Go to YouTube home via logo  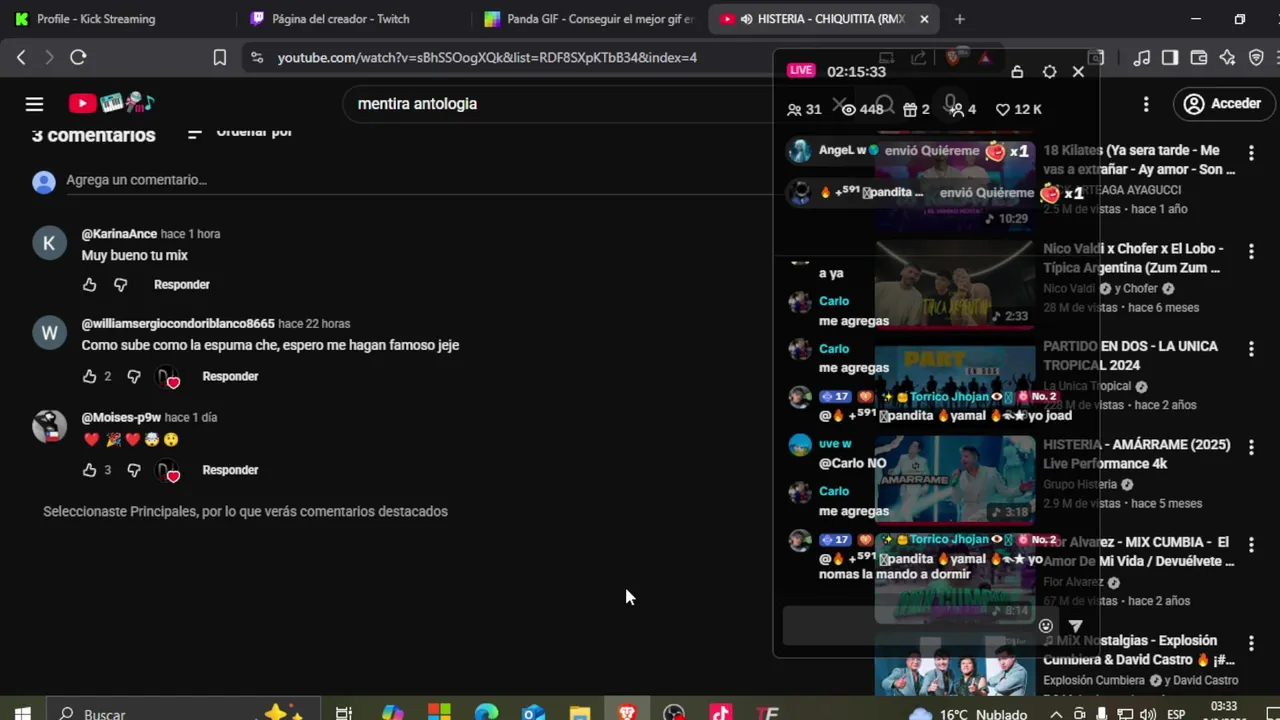(x=111, y=103)
